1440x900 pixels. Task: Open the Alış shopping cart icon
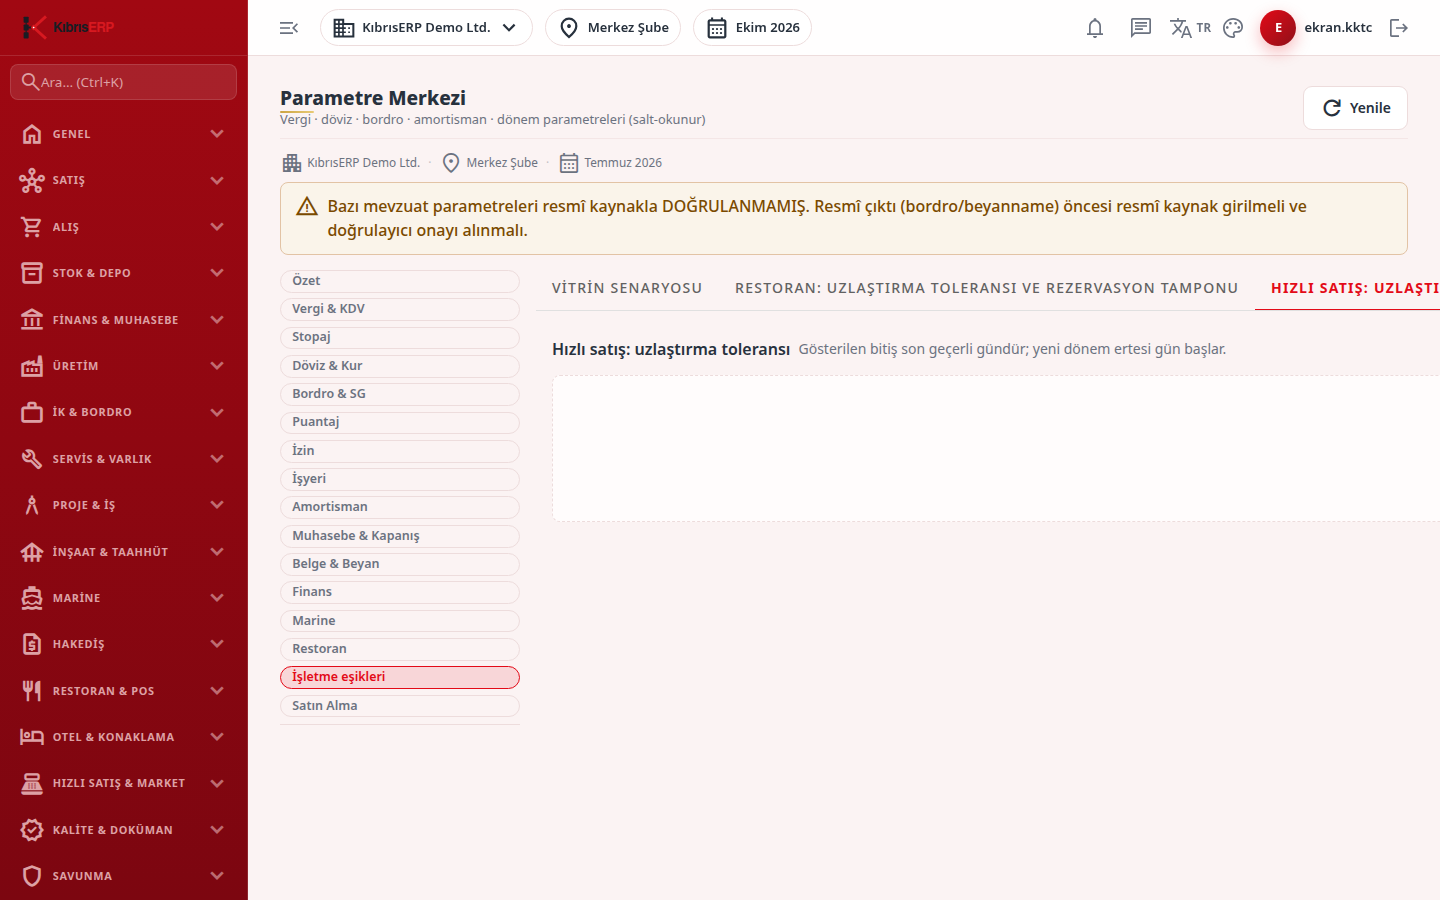point(32,227)
